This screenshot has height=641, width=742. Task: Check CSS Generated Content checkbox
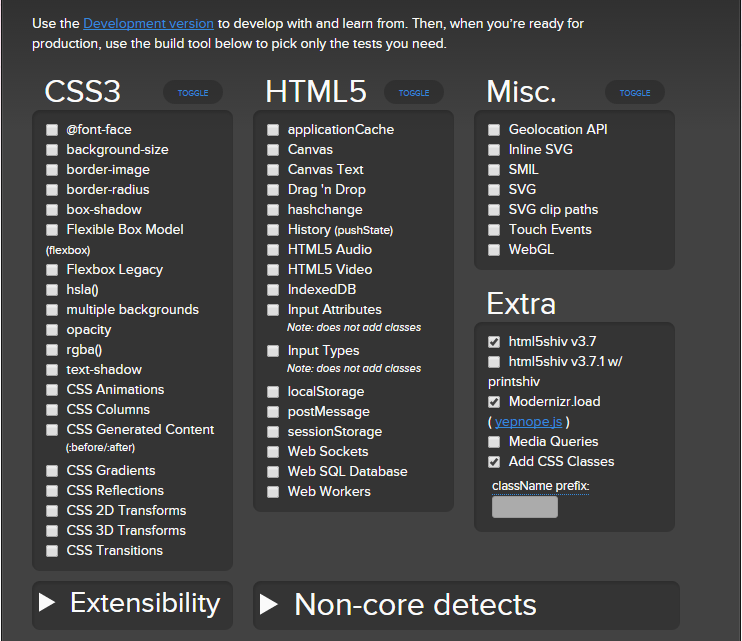click(x=52, y=430)
